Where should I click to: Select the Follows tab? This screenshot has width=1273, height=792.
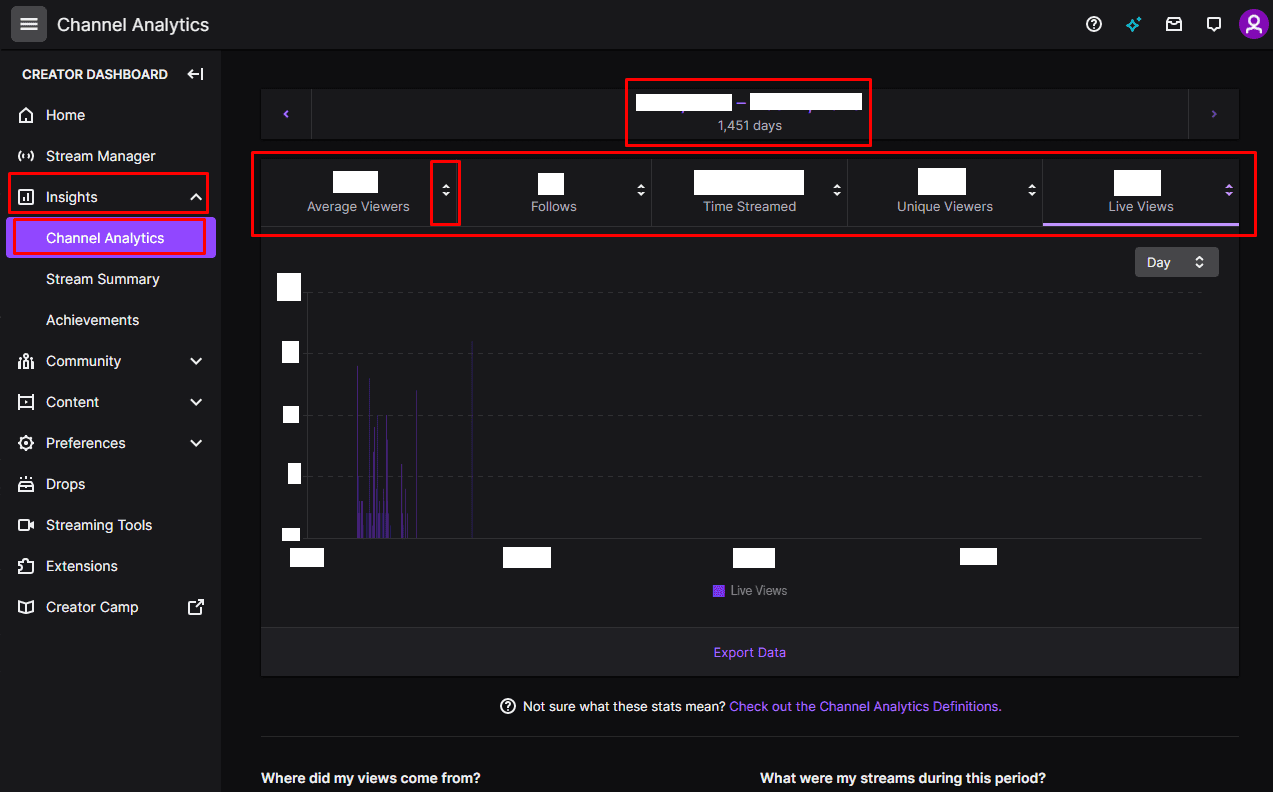pyautogui.click(x=554, y=192)
